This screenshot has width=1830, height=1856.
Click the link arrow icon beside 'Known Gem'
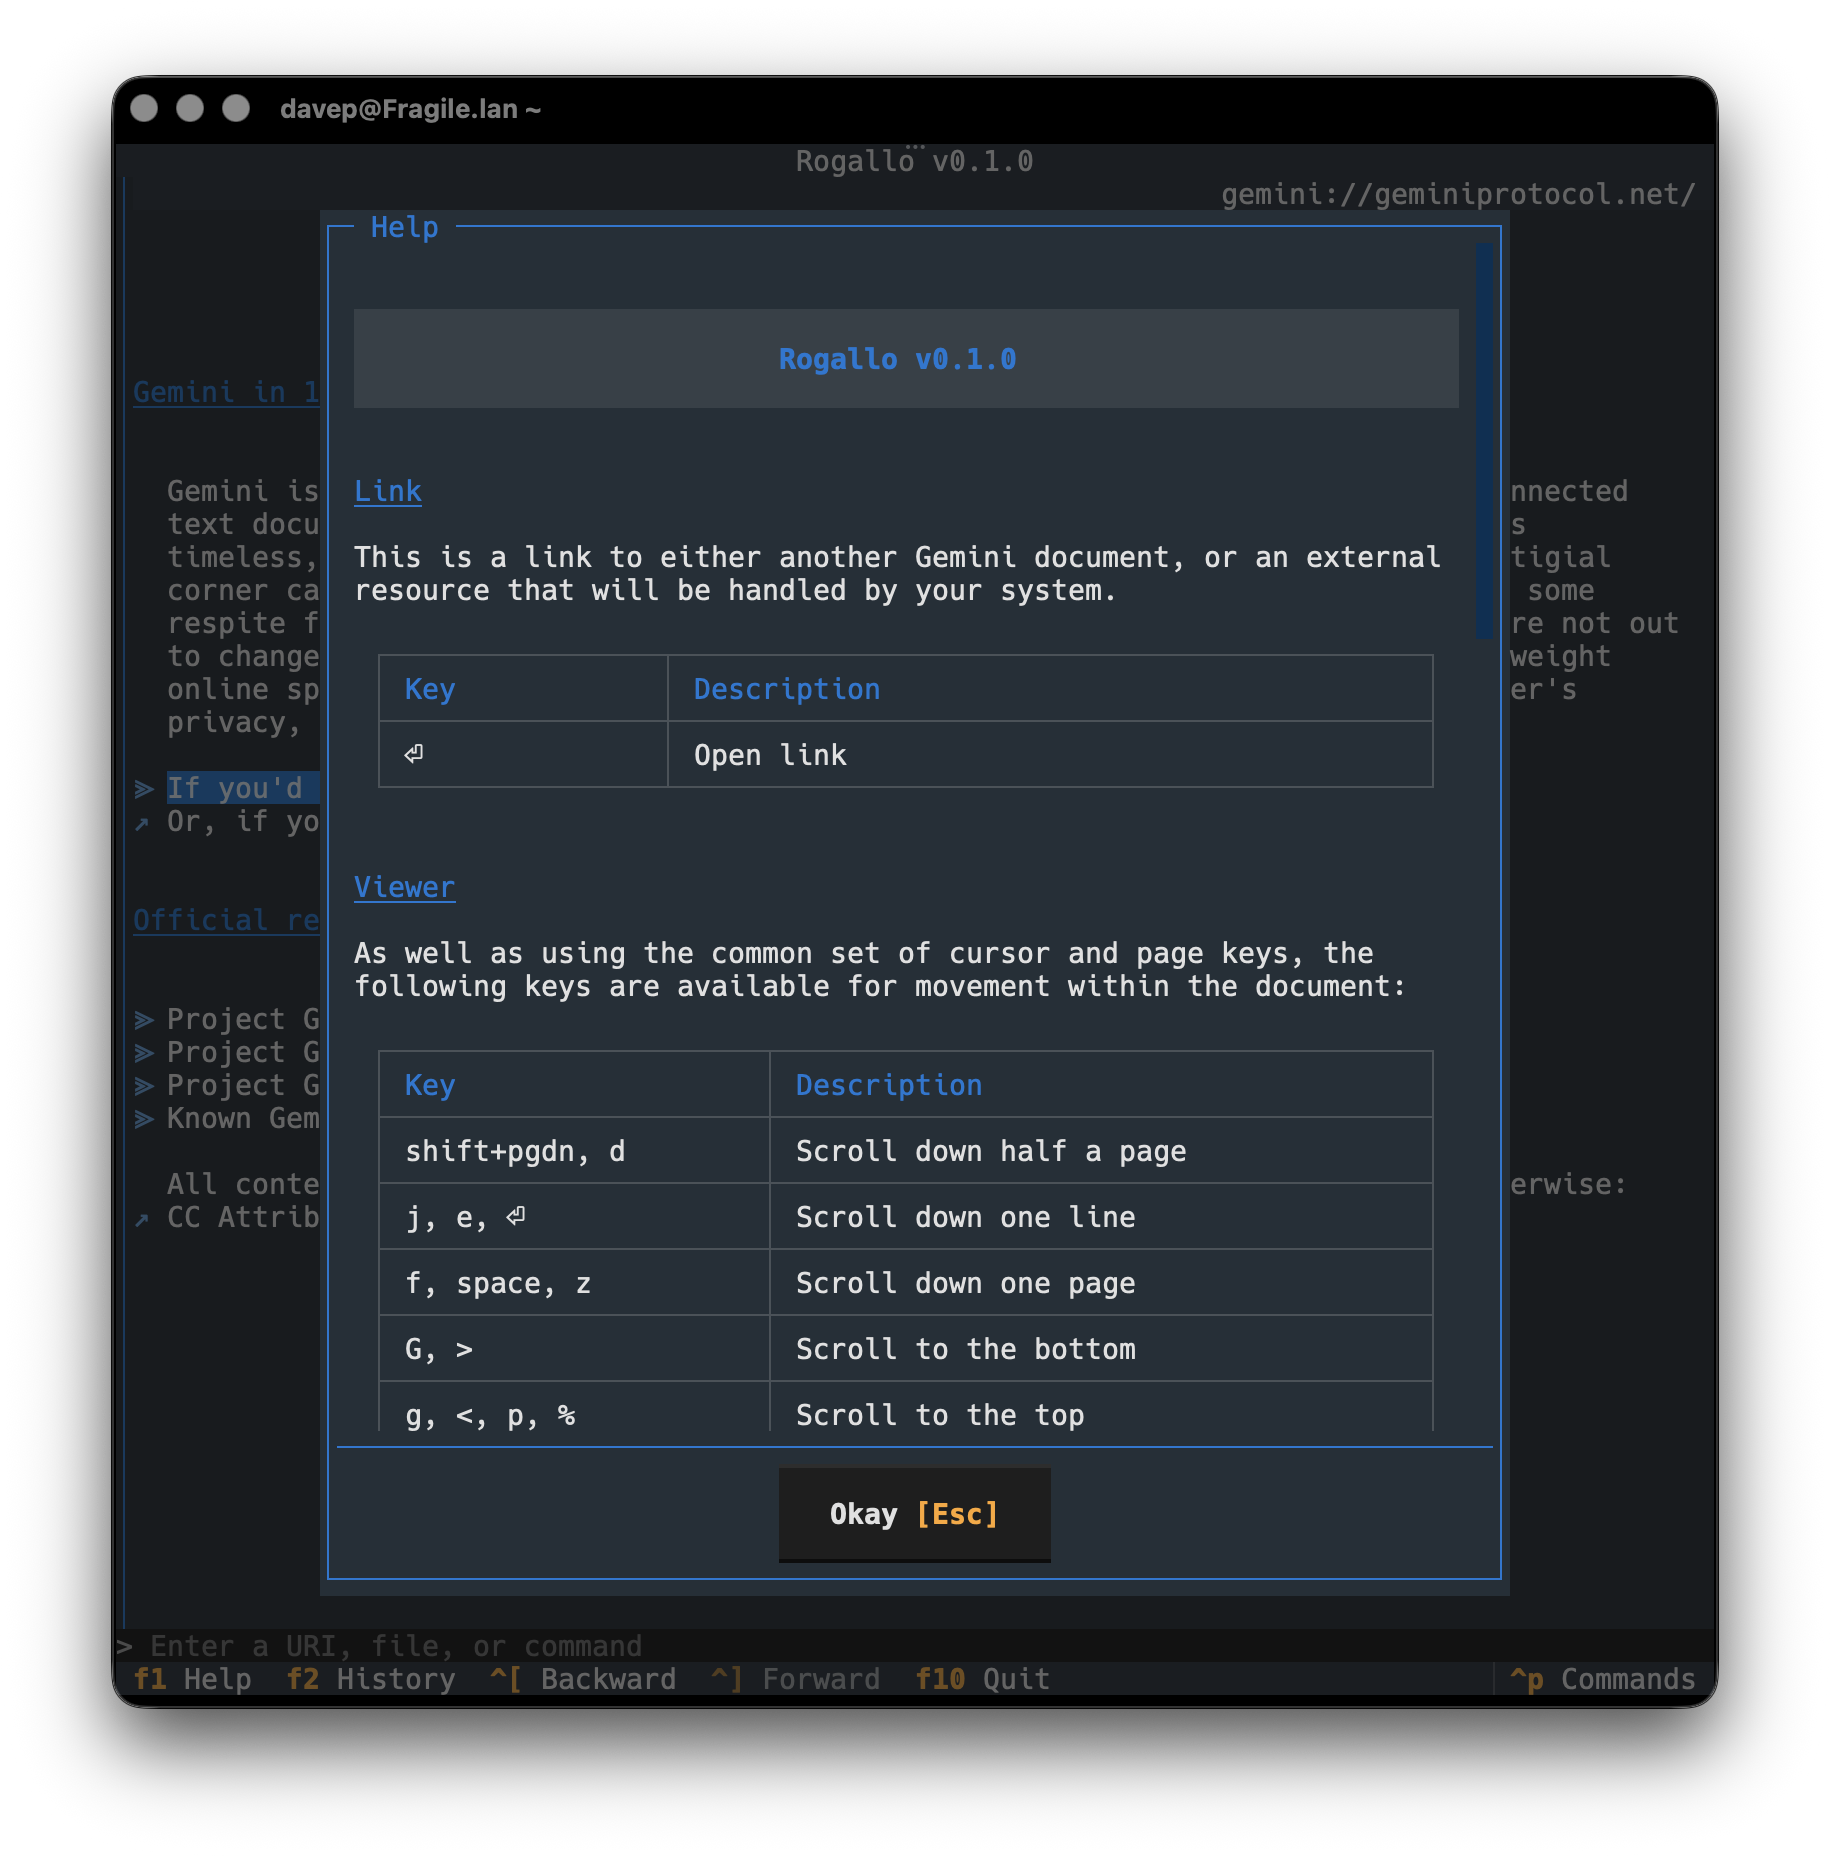pos(144,1119)
